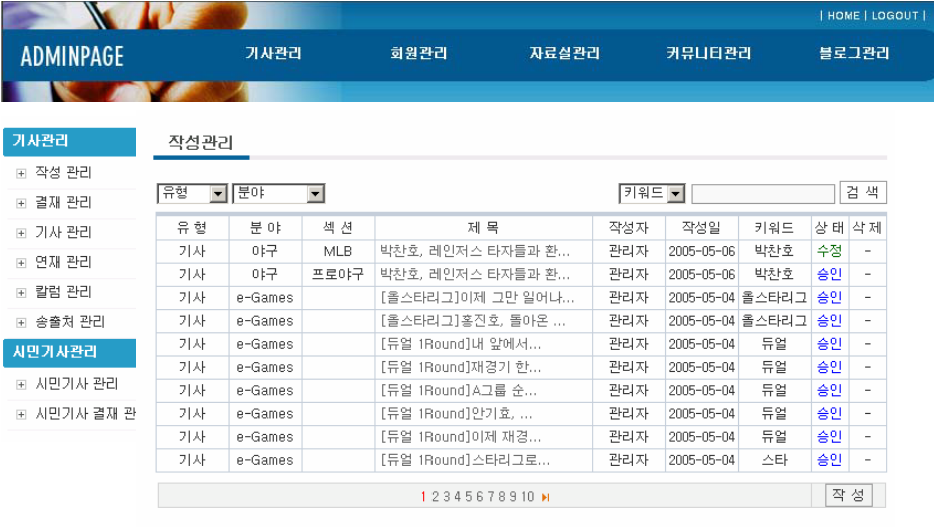
Task: Expand the 작성 관리 plus icon
Action: tap(21, 173)
